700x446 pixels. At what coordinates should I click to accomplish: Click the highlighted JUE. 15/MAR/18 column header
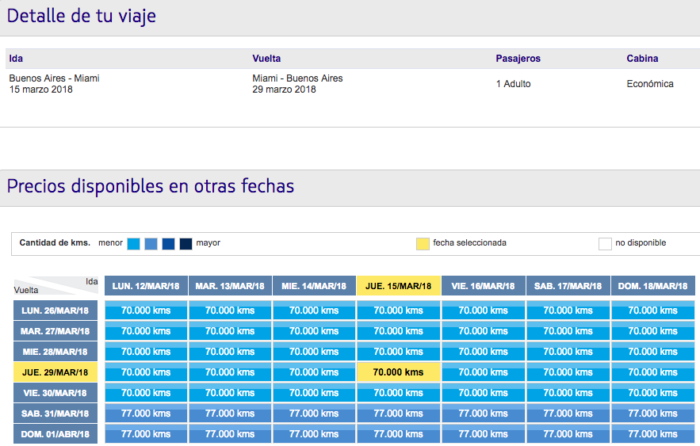click(398, 286)
